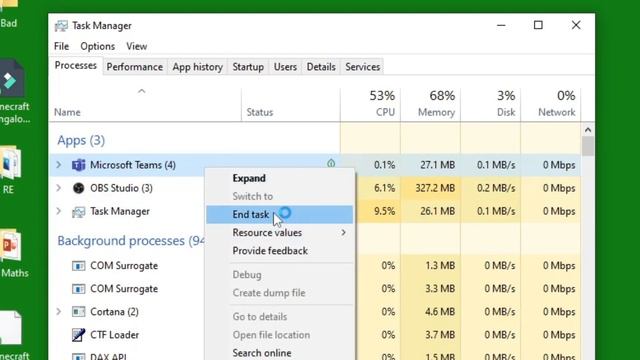The image size is (640, 360).
Task: Click the 27.1 MB memory value
Action: coord(438,165)
